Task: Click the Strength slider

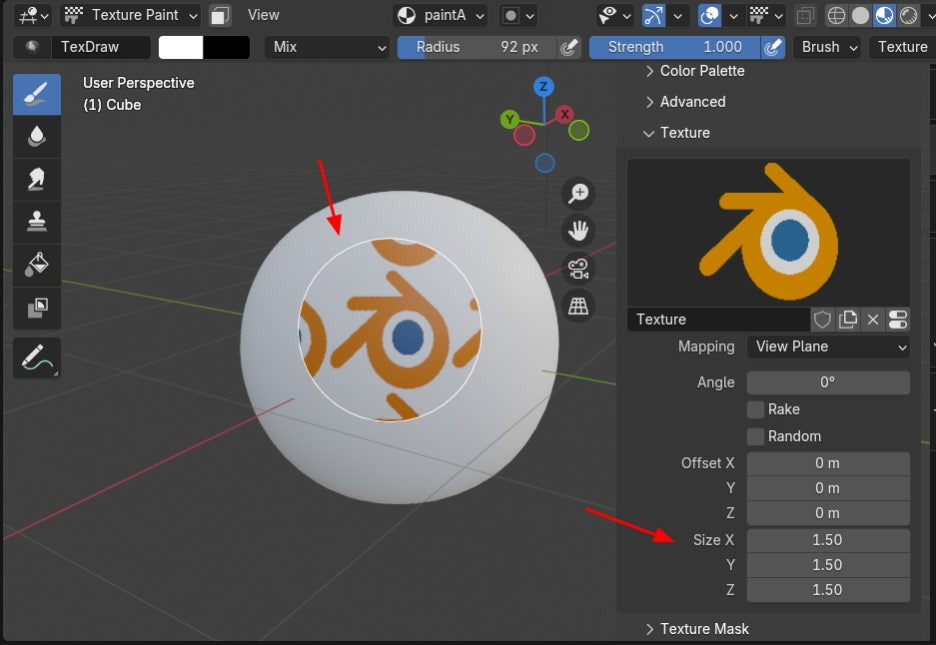Action: click(675, 47)
